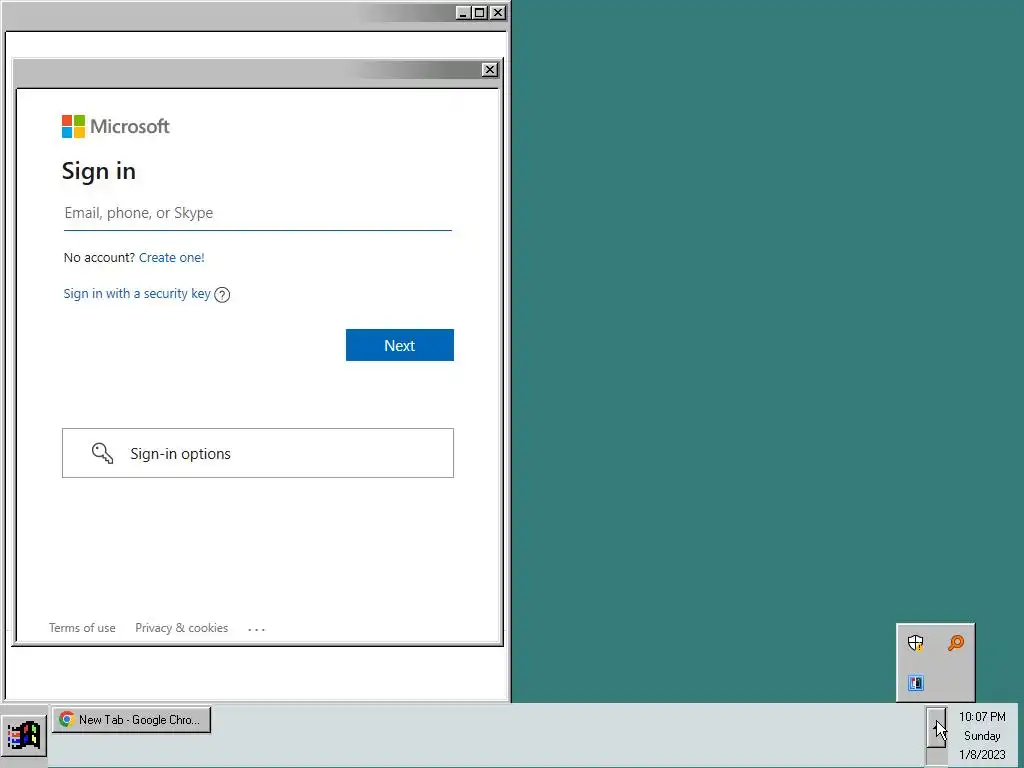
Task: Maximize the outer window
Action: point(480,12)
